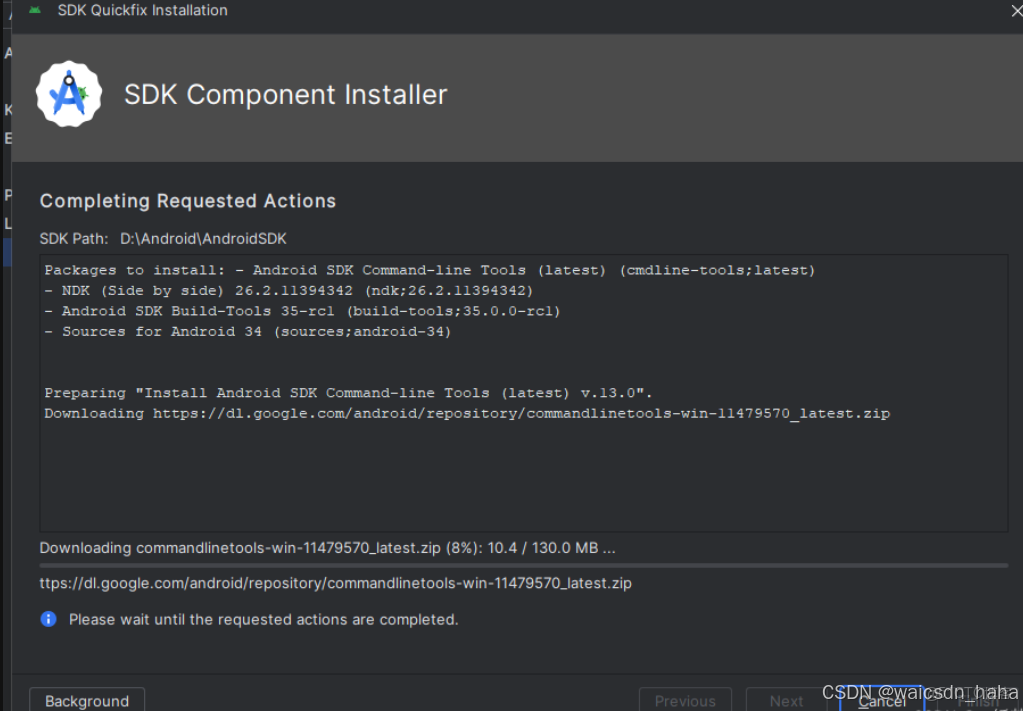Click the SDK Component Installer header title

(285, 94)
